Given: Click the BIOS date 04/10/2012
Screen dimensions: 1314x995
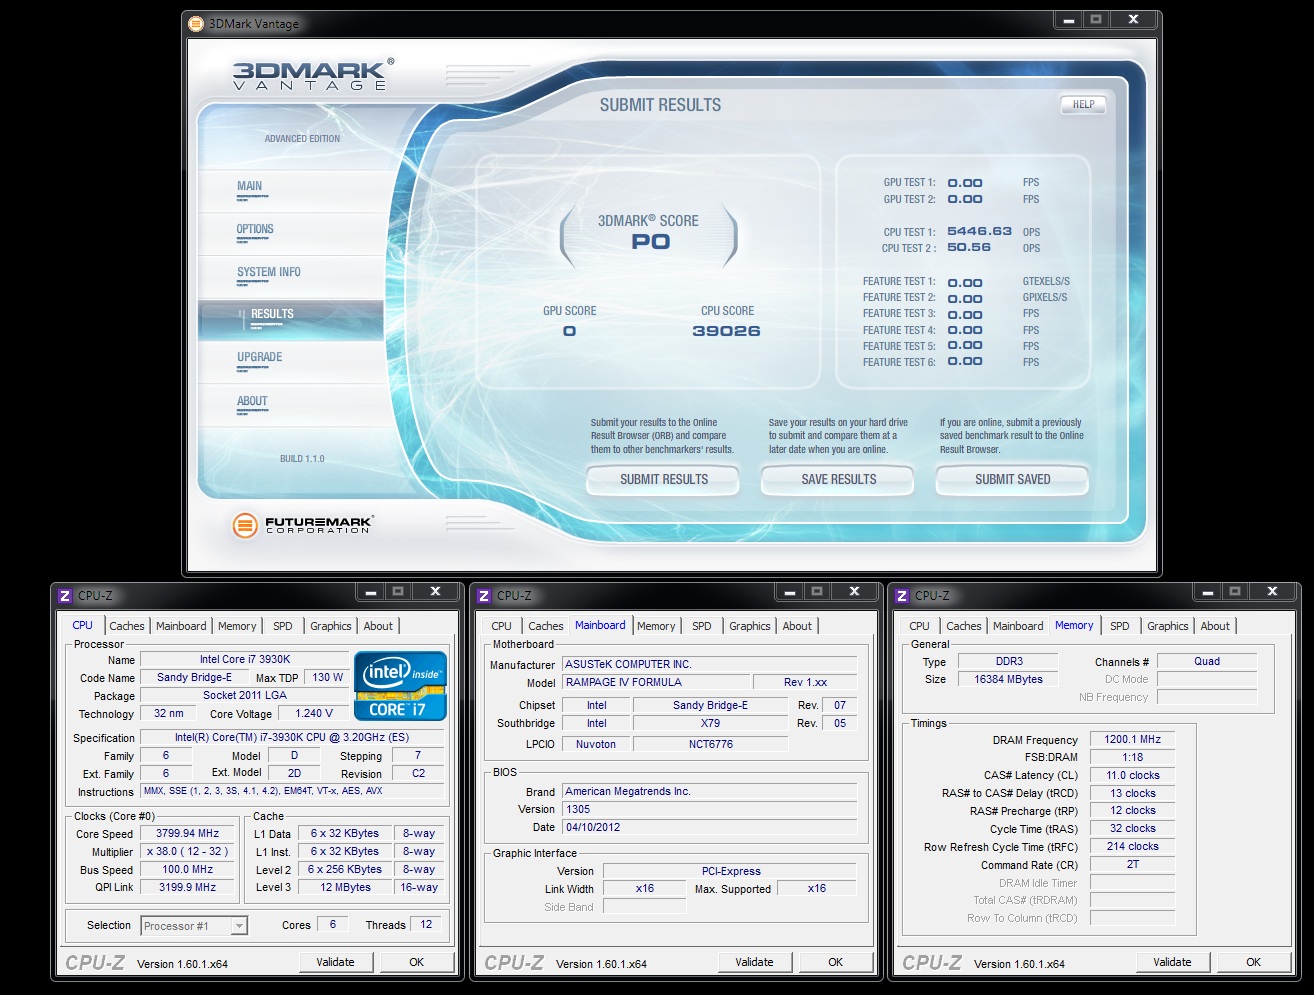Looking at the screenshot, I should tap(709, 827).
